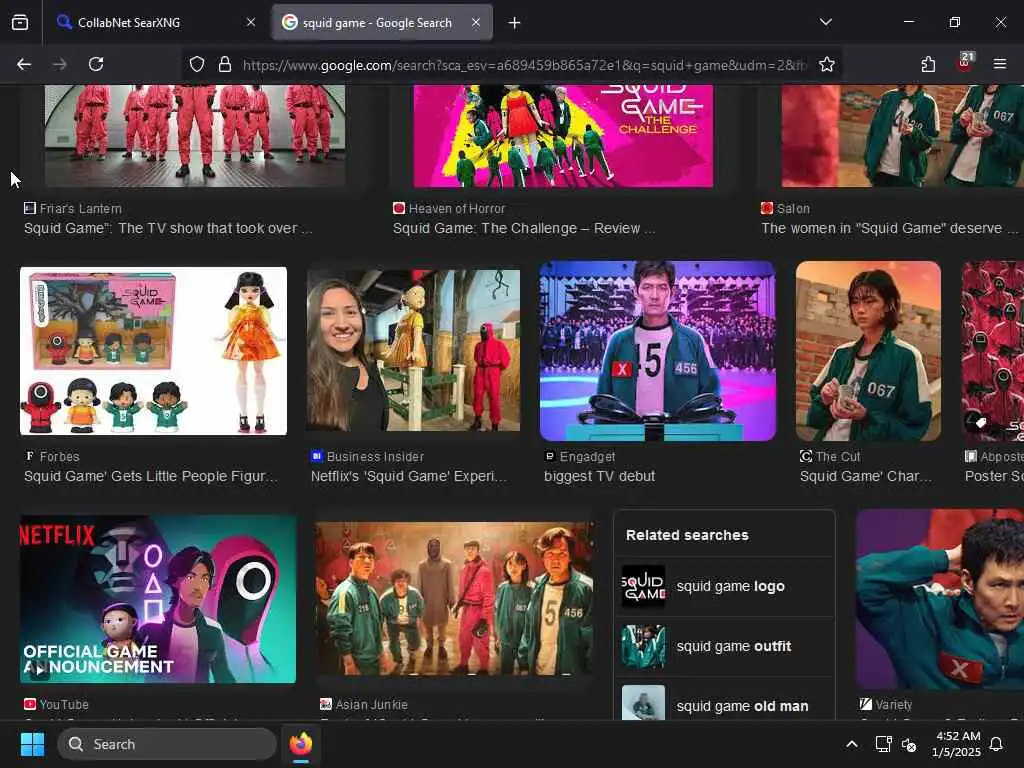
Task: Open the Salon image result
Action: (903, 135)
